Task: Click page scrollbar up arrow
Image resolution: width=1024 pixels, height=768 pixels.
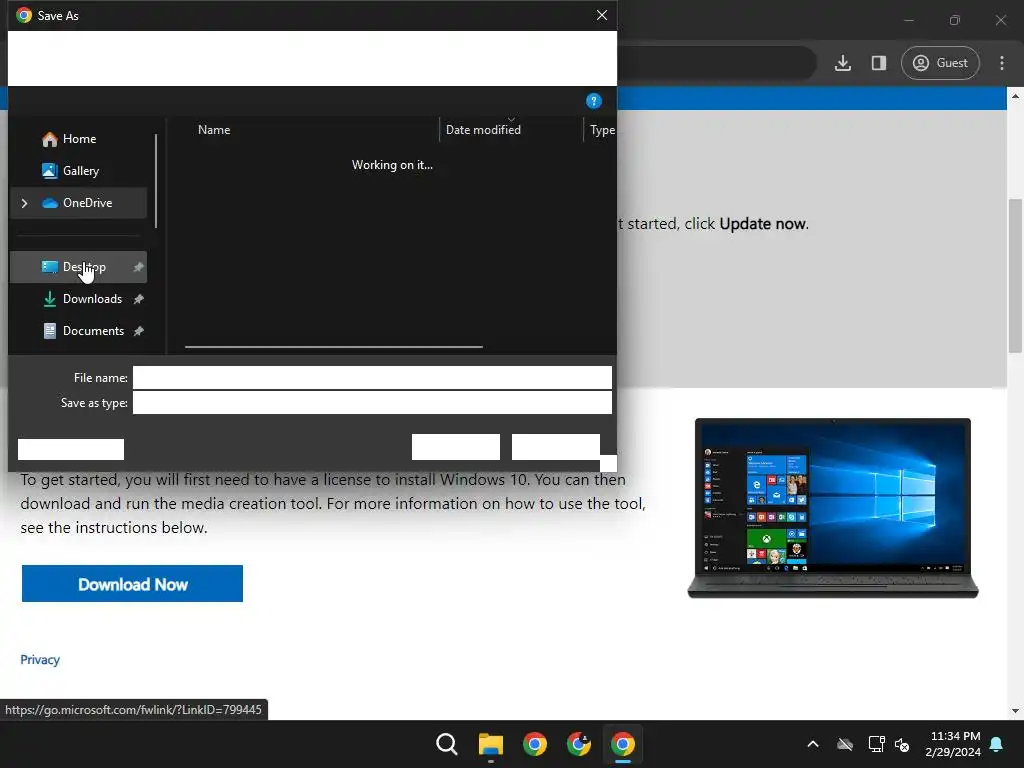Action: click(x=1015, y=96)
